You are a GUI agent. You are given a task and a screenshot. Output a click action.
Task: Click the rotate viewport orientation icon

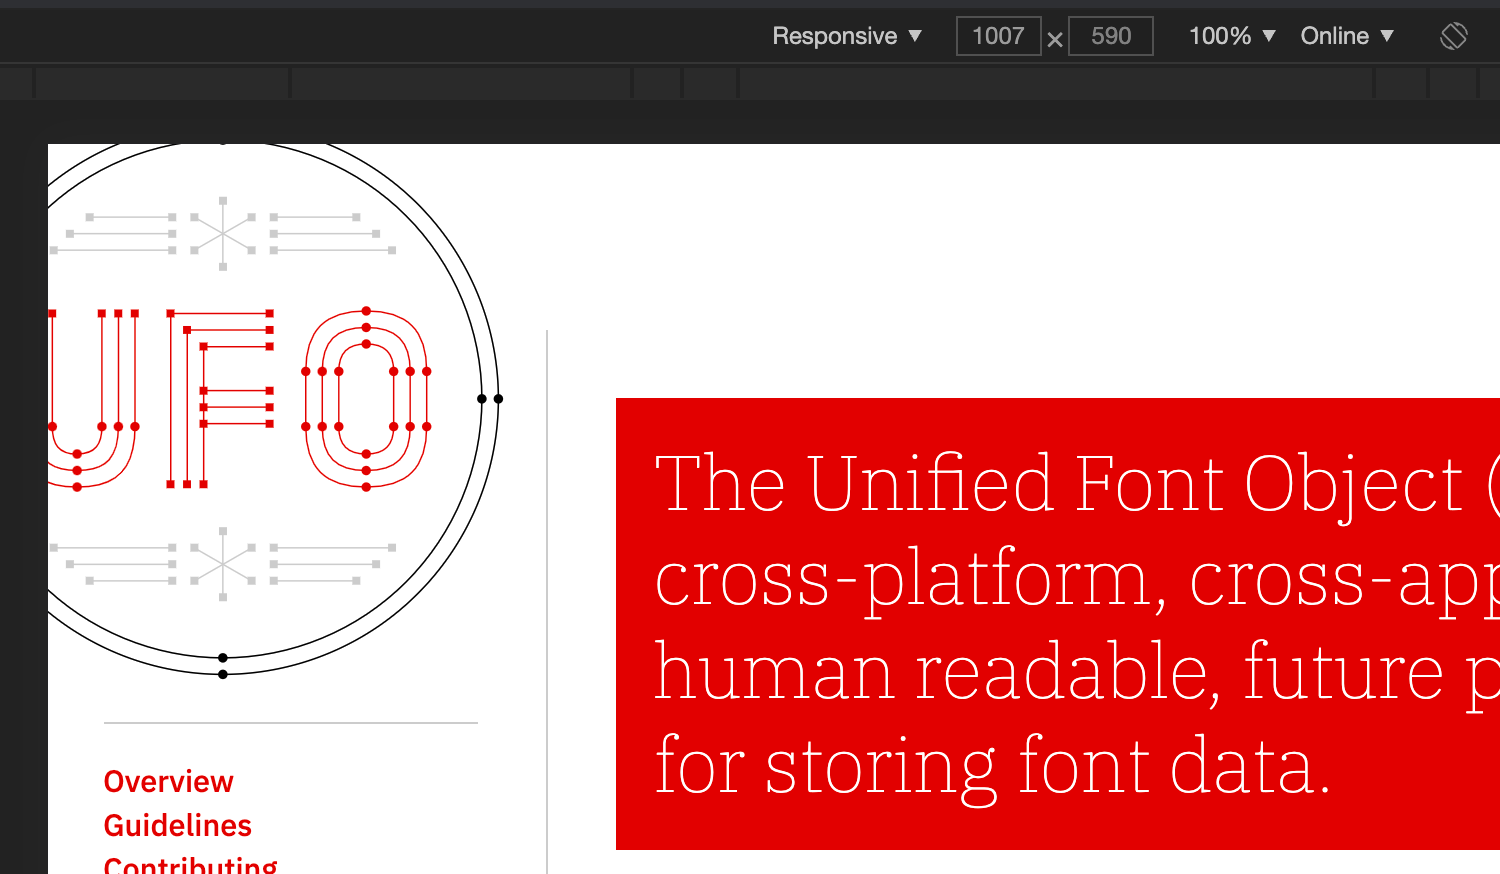1452,35
